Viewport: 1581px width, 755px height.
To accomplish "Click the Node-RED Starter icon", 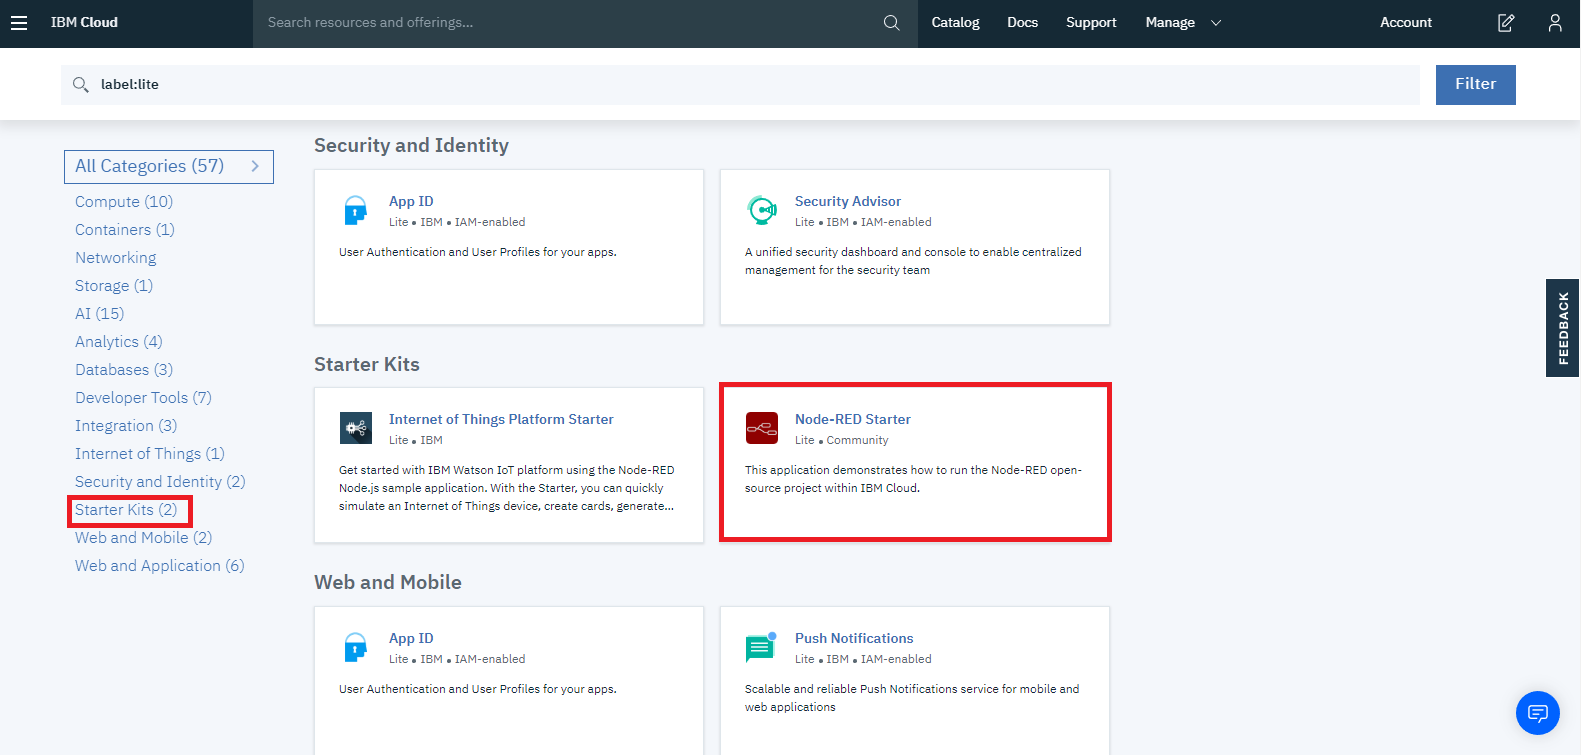I will [x=762, y=428].
